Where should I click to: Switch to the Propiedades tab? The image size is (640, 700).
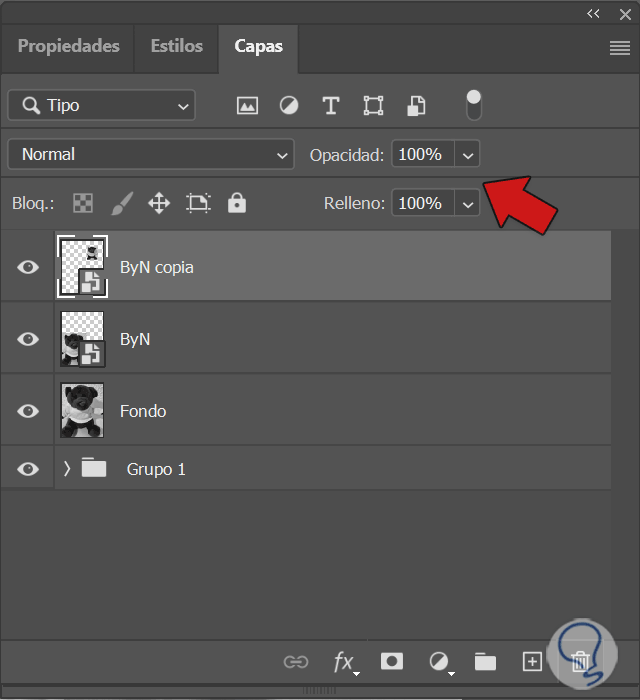(68, 46)
